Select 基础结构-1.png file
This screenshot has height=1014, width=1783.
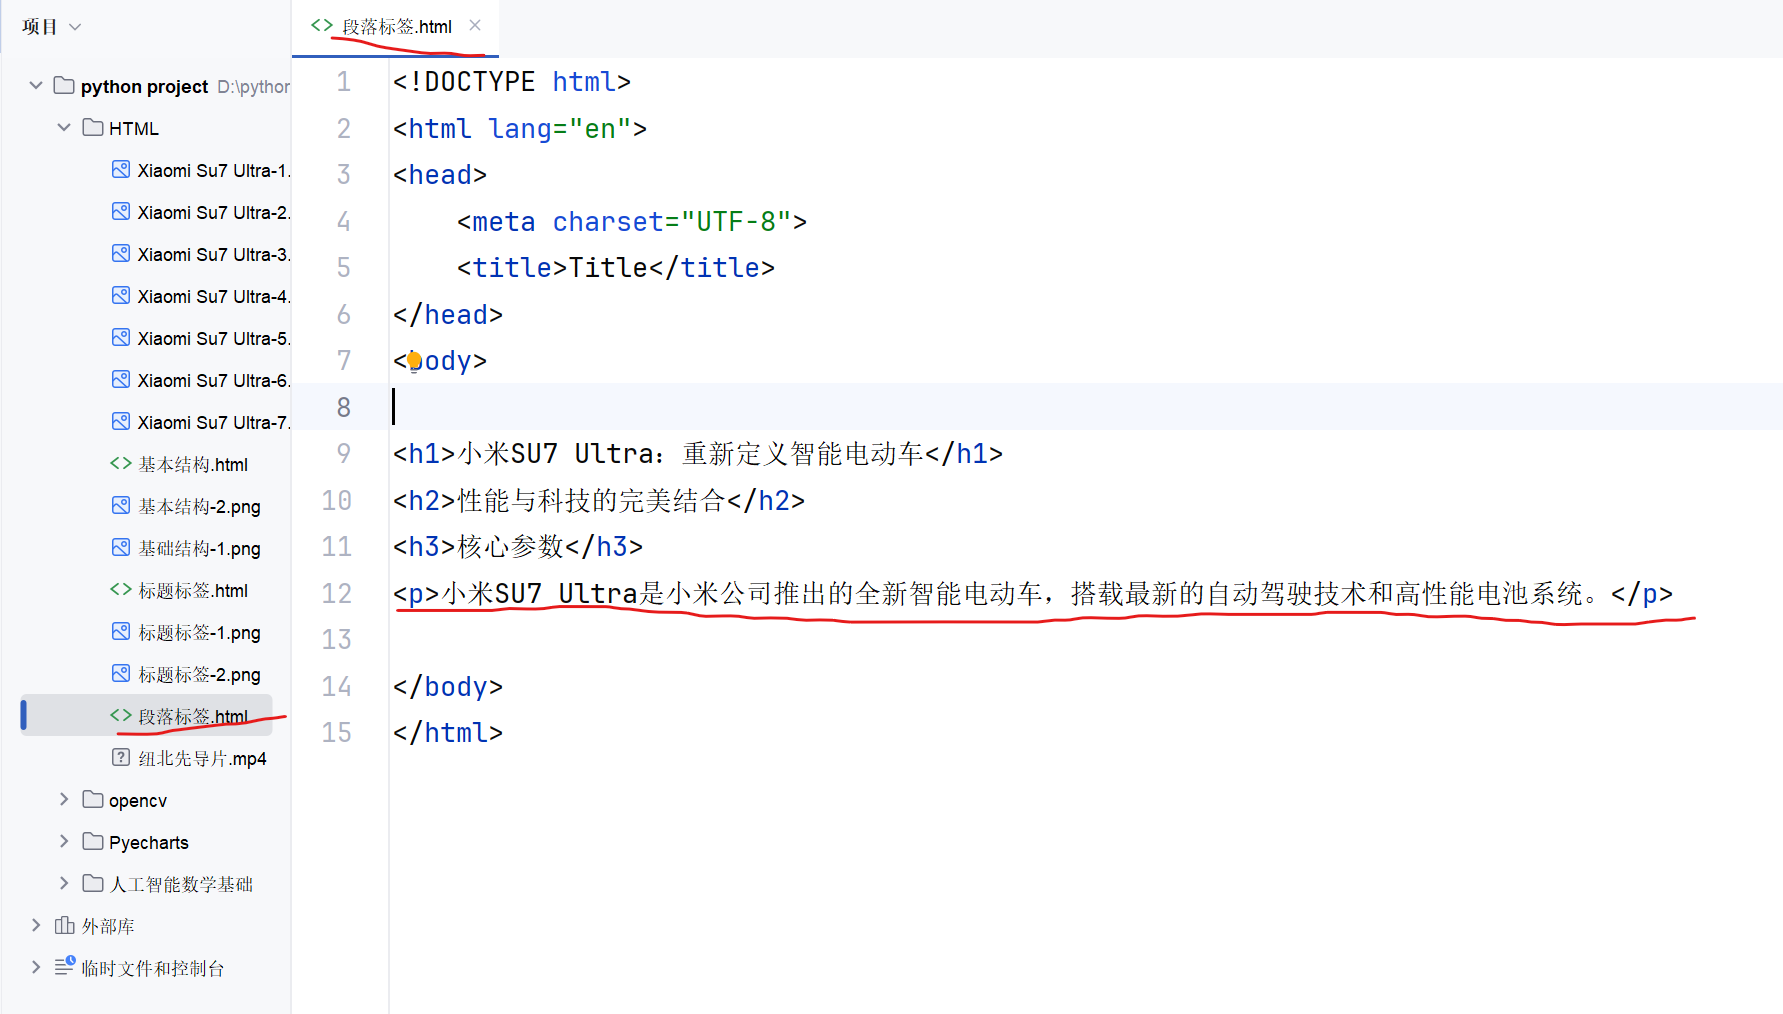point(199,549)
